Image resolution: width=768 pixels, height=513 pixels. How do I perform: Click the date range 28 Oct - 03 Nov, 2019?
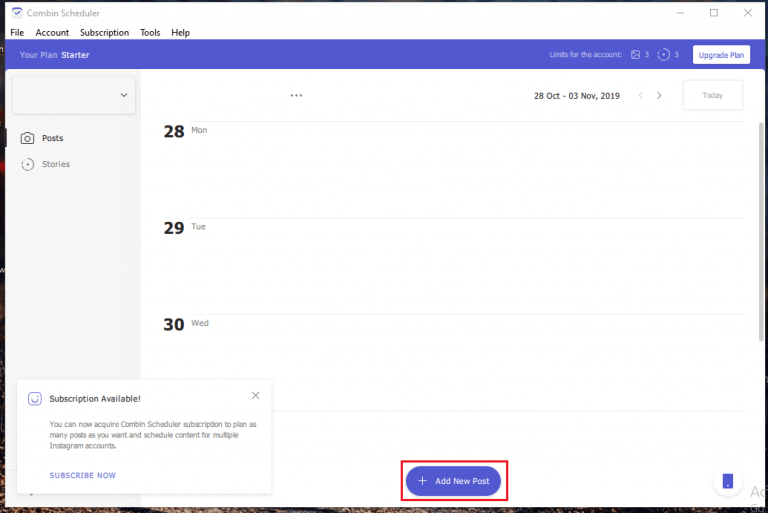(x=576, y=96)
